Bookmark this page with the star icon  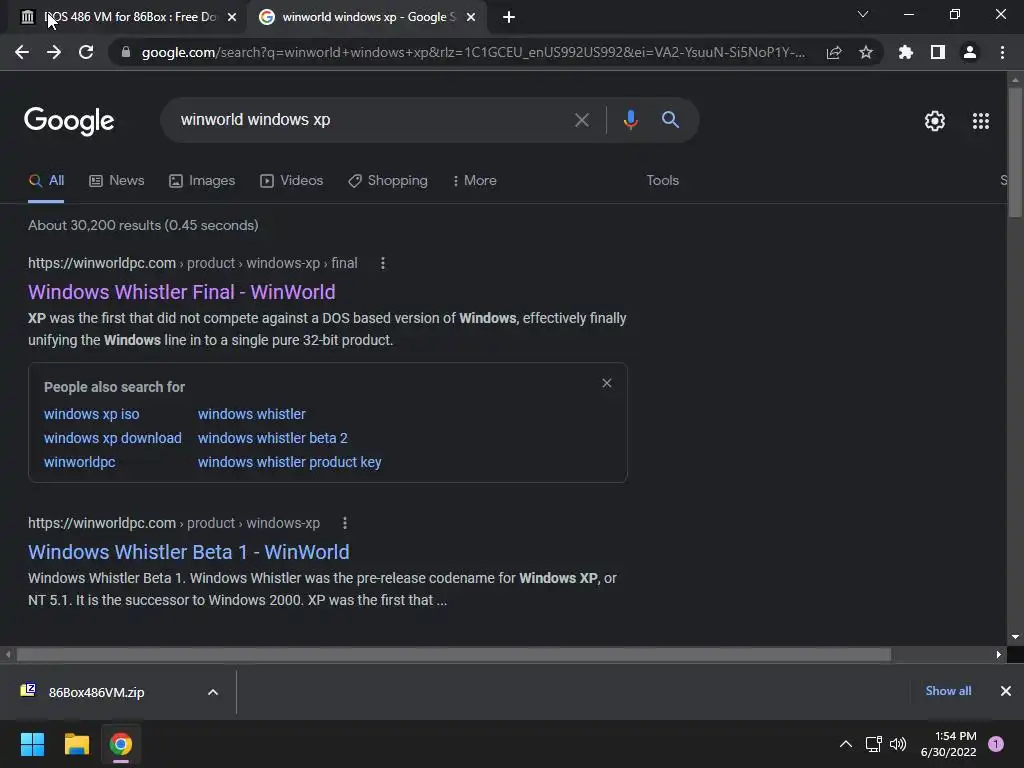866,52
